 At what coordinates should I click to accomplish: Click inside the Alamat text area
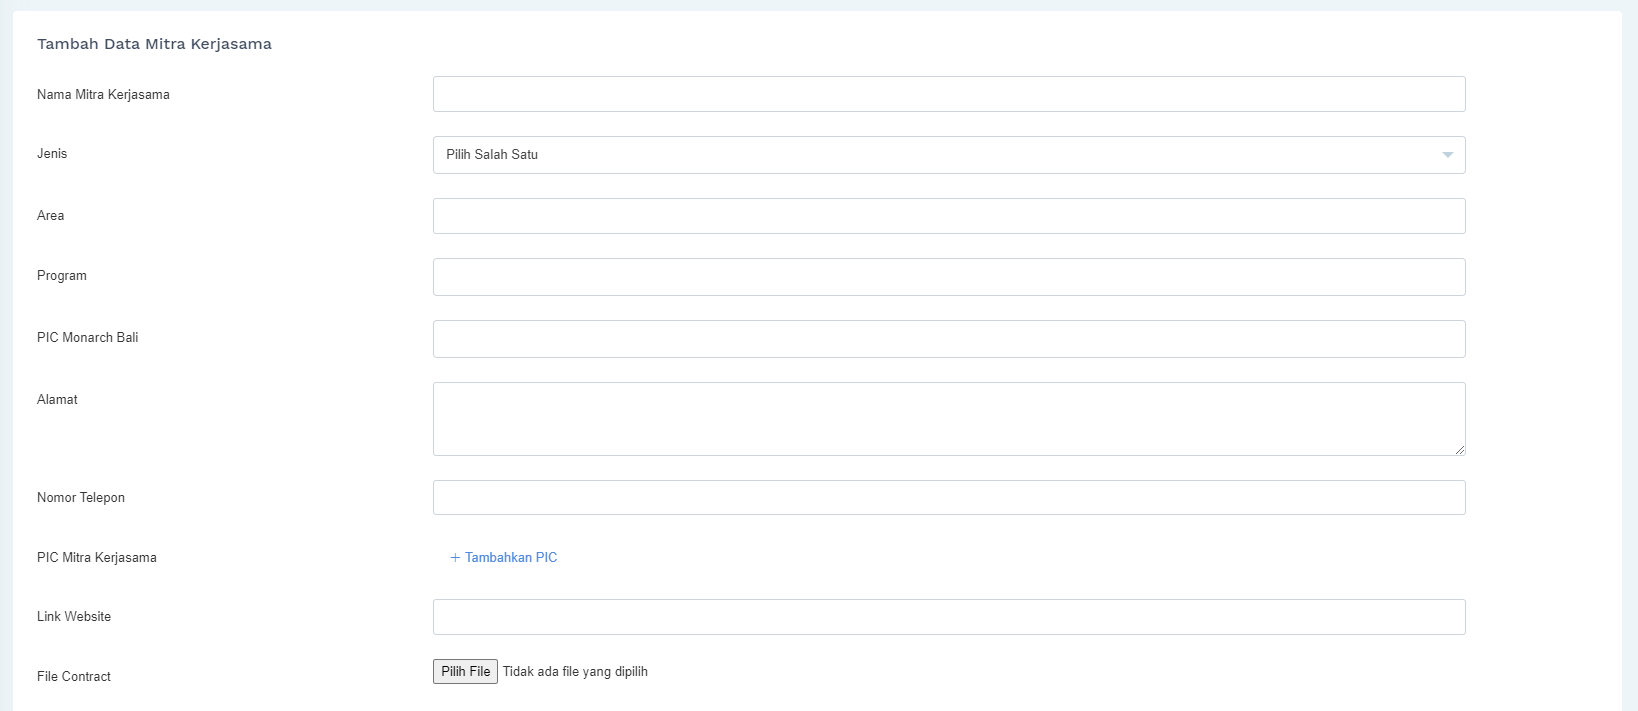click(948, 418)
